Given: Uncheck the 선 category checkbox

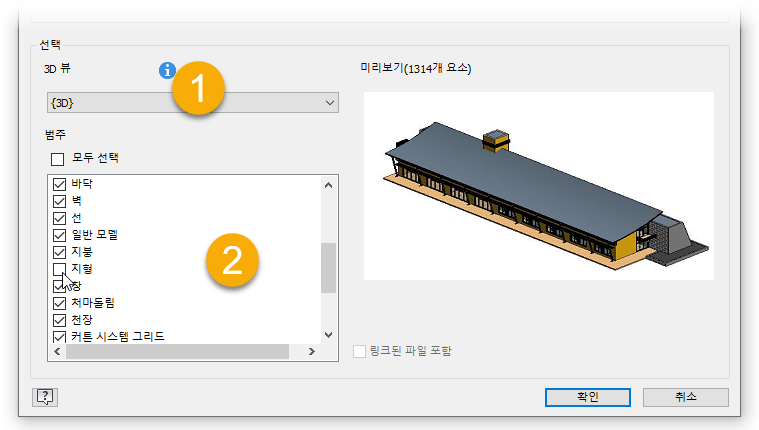Looking at the screenshot, I should 60,218.
